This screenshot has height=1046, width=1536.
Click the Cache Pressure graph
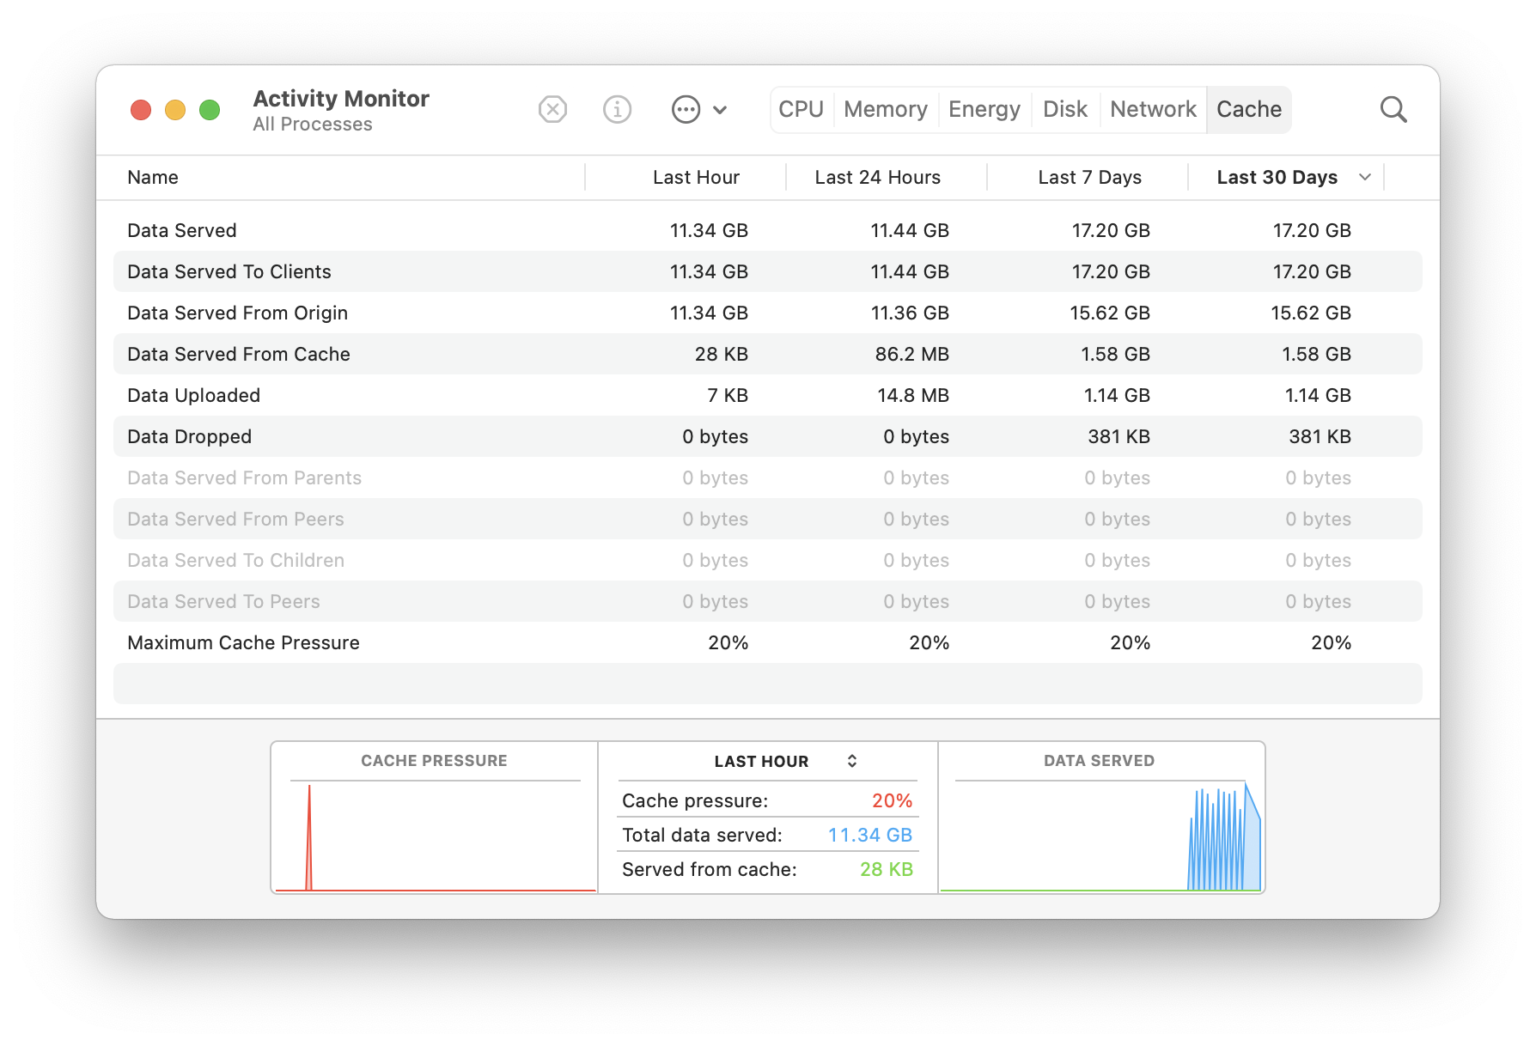[x=434, y=835]
